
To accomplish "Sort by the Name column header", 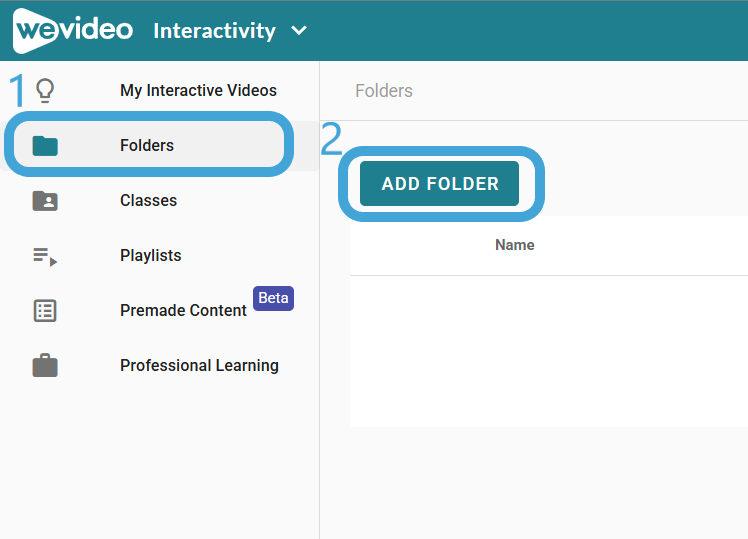I will click(x=515, y=245).
